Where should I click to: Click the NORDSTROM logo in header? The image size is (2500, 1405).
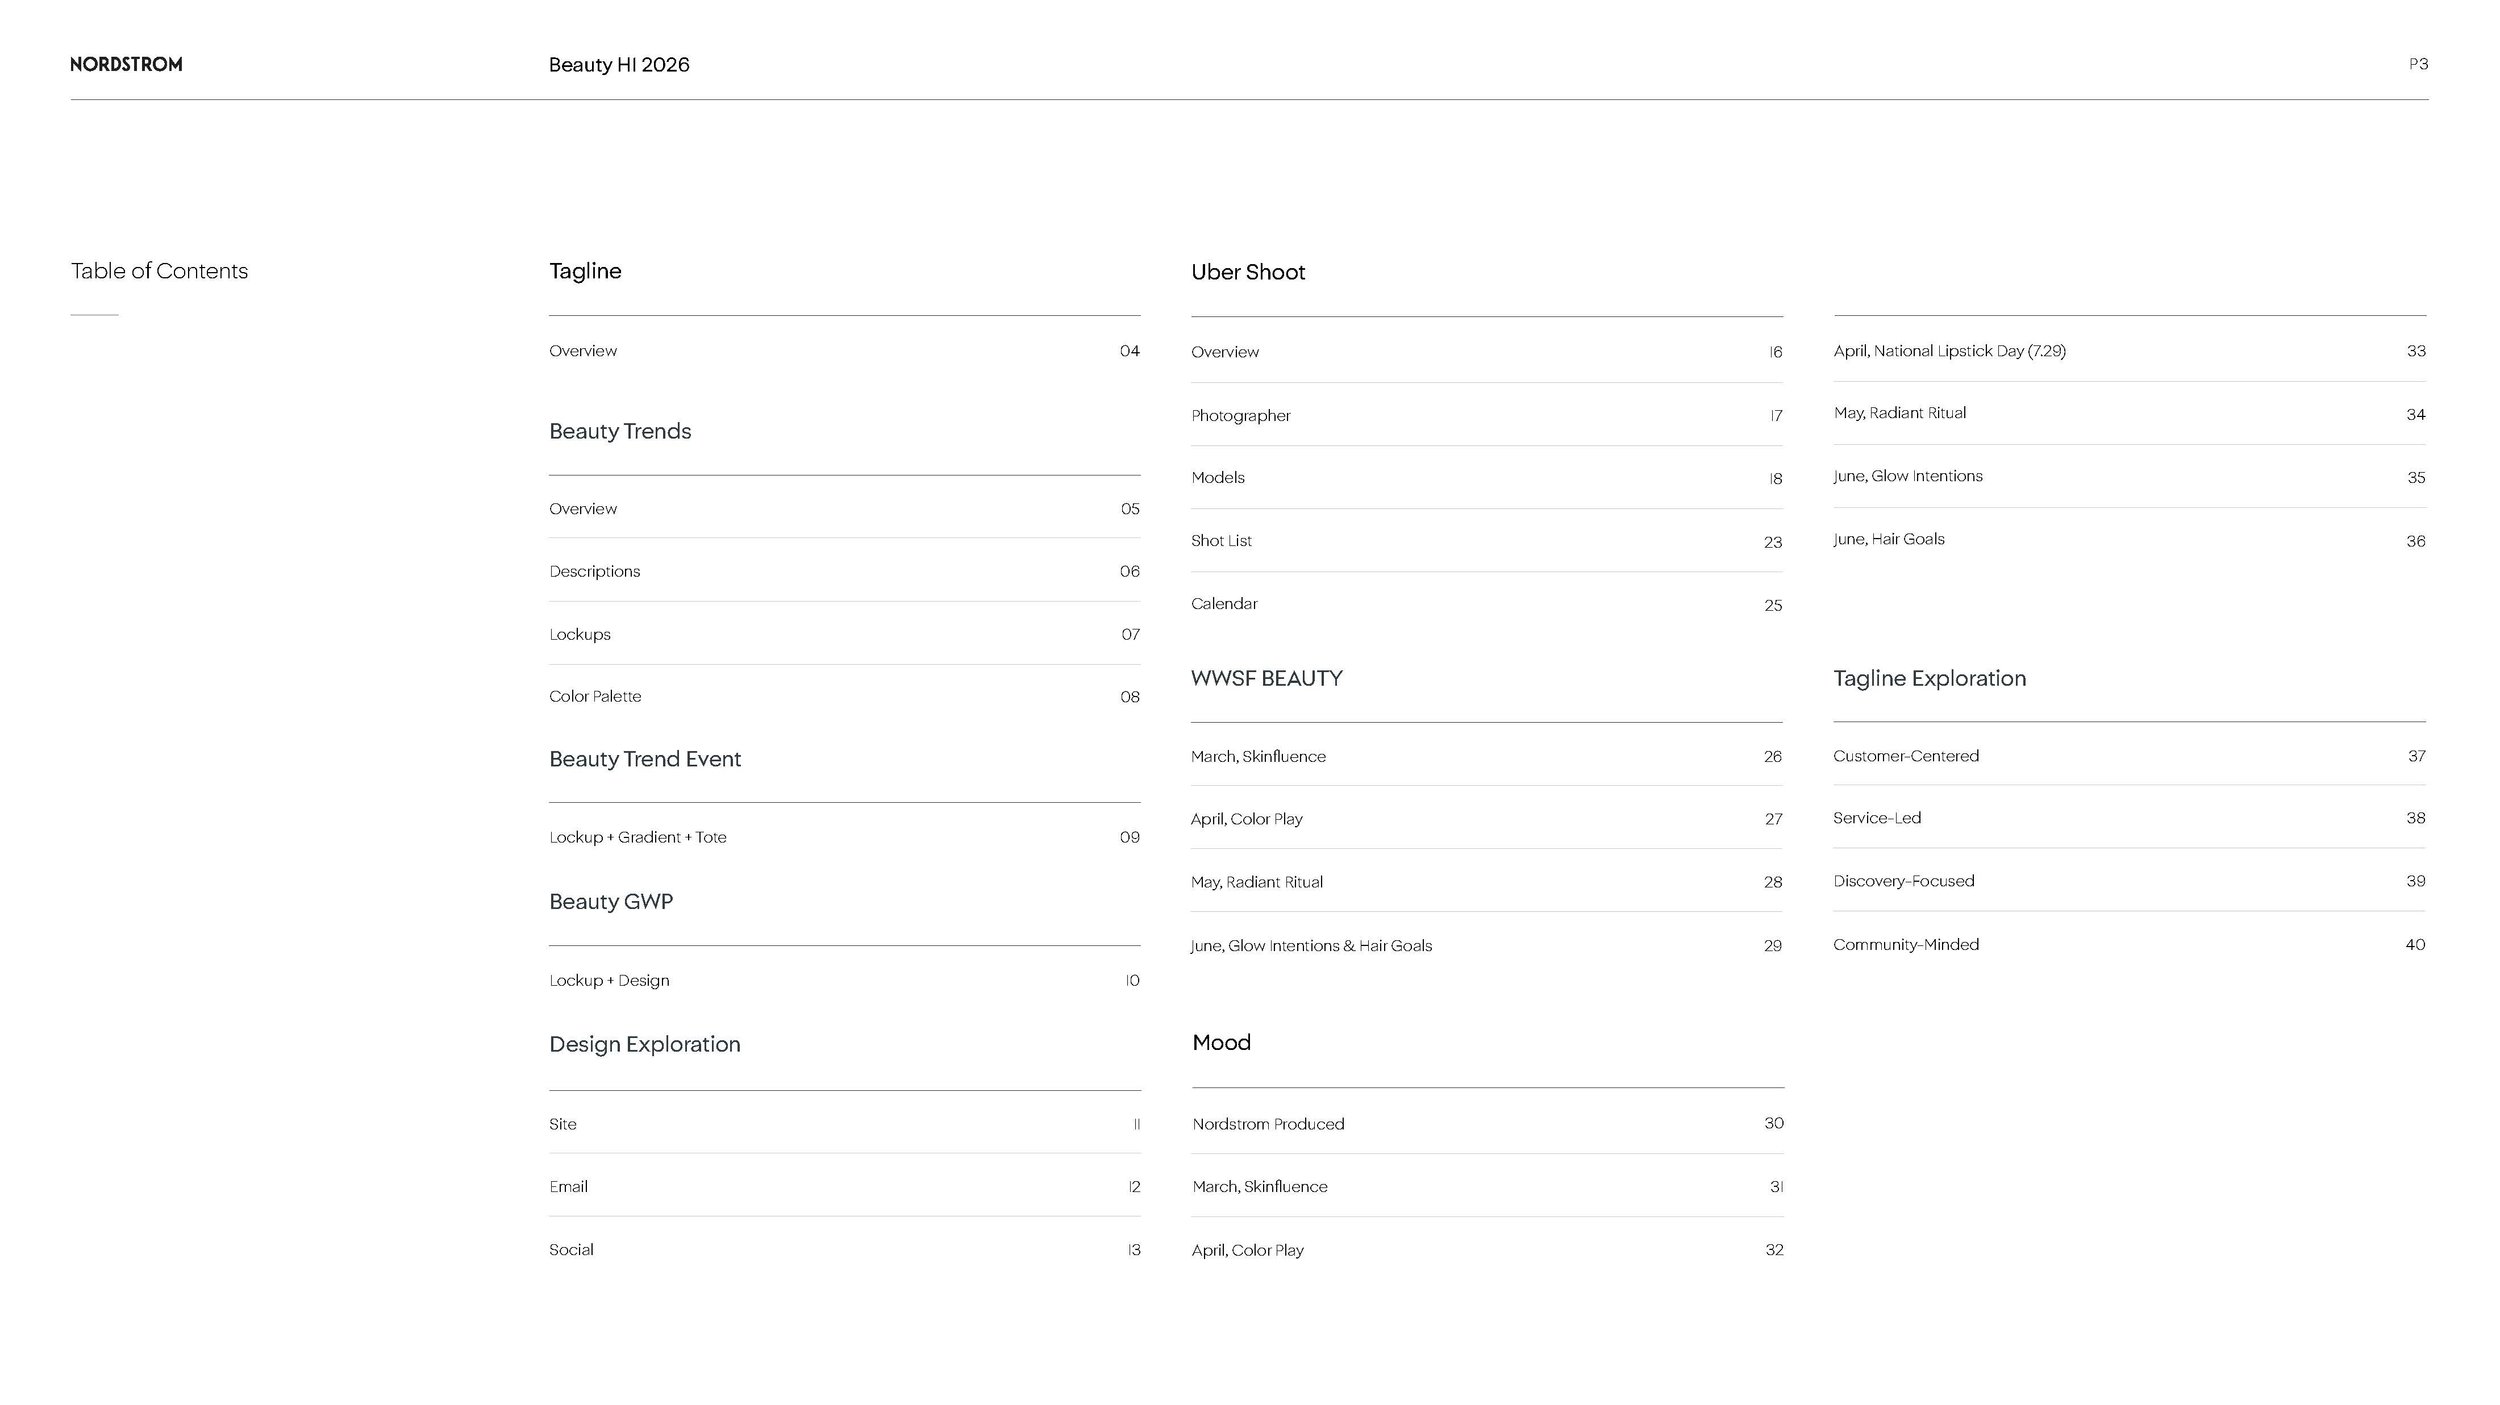126,64
